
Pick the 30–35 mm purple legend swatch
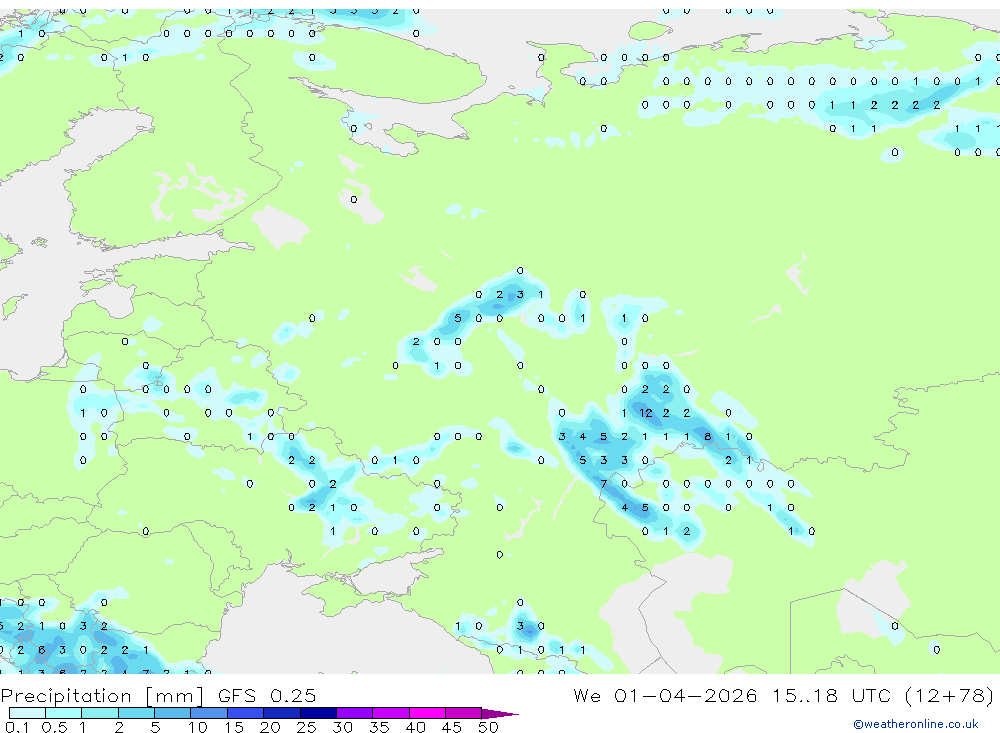click(x=355, y=713)
